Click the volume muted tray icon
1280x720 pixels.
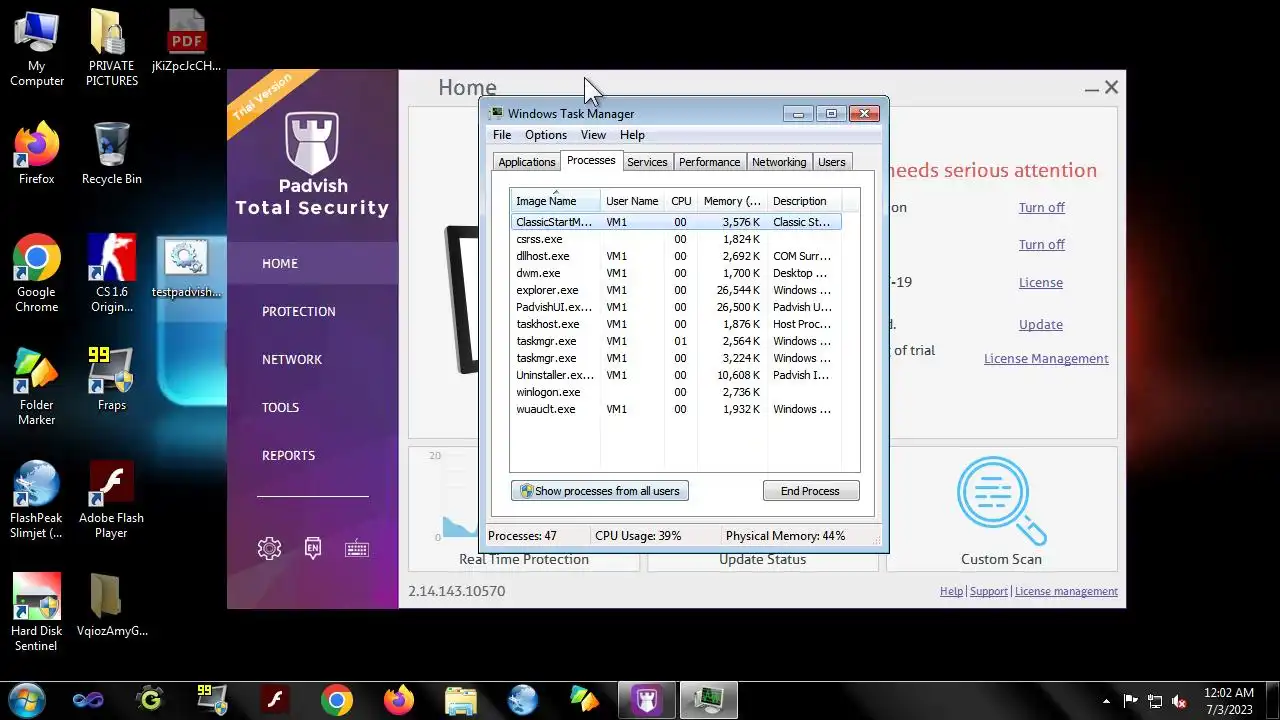1179,701
